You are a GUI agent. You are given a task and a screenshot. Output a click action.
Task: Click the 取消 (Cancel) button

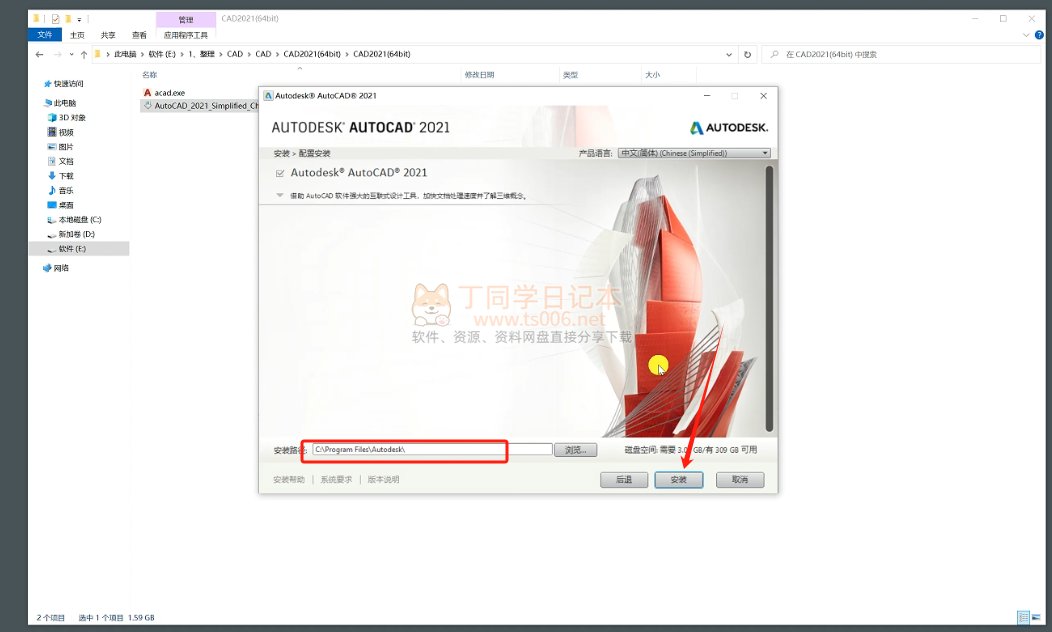click(739, 480)
